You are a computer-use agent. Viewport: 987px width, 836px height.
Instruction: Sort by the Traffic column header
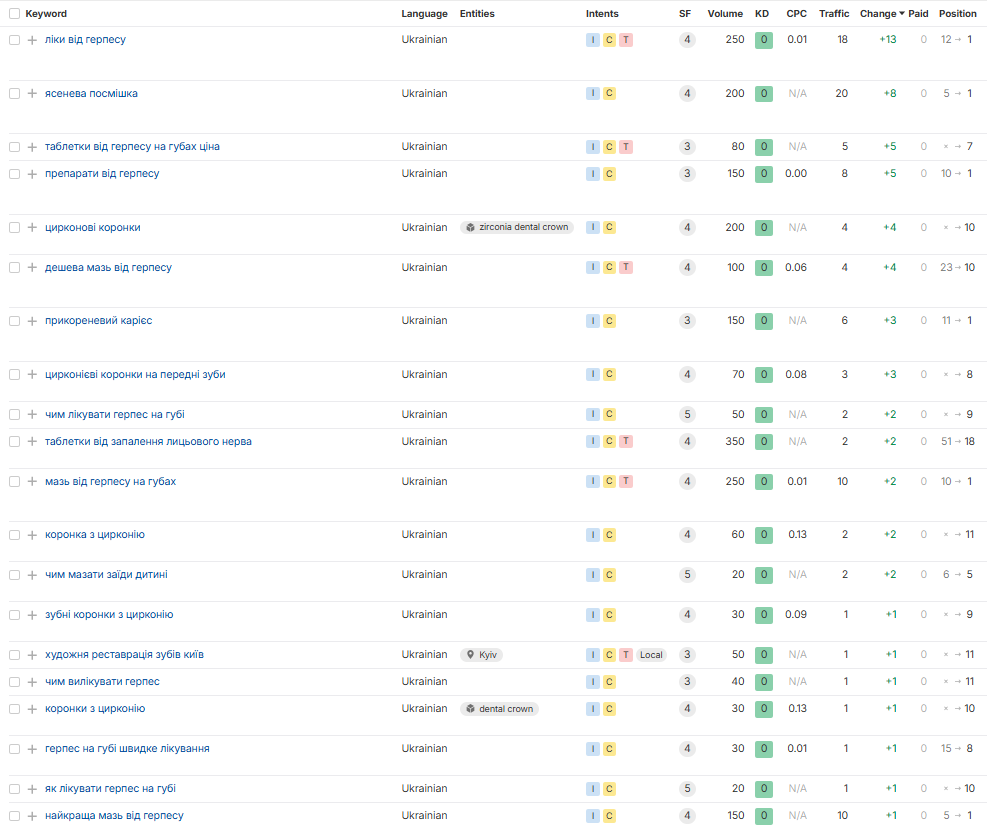(834, 14)
